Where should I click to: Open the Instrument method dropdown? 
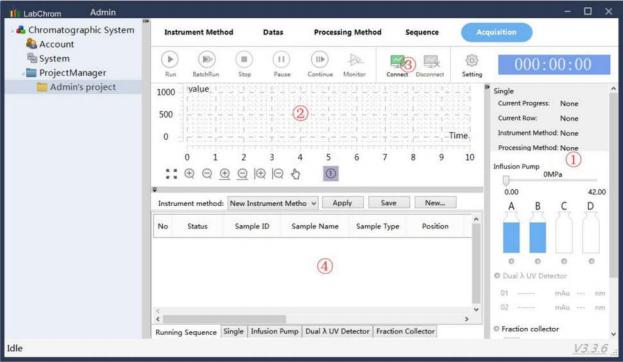click(x=273, y=203)
